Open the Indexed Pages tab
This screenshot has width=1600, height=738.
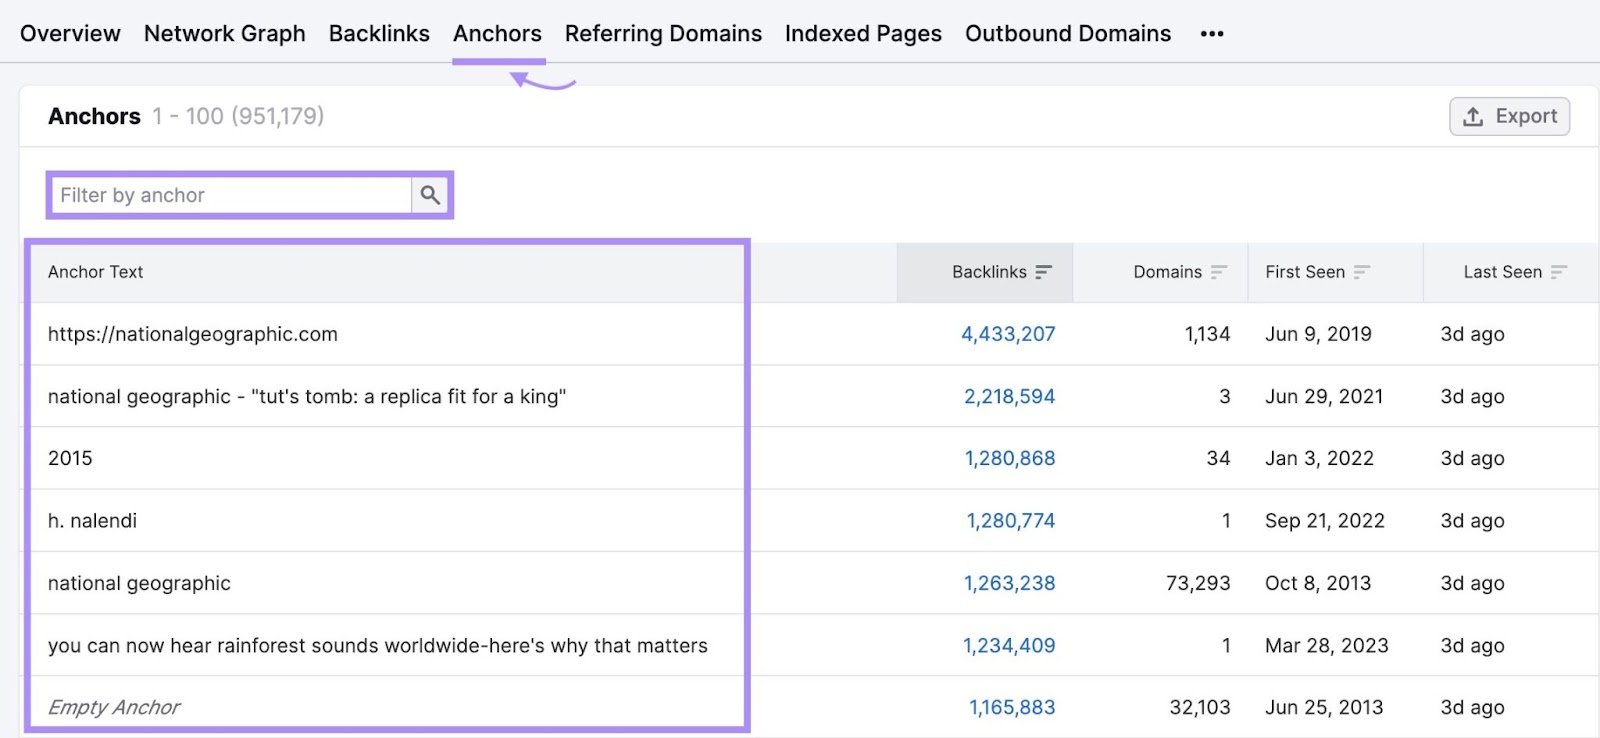tap(863, 34)
